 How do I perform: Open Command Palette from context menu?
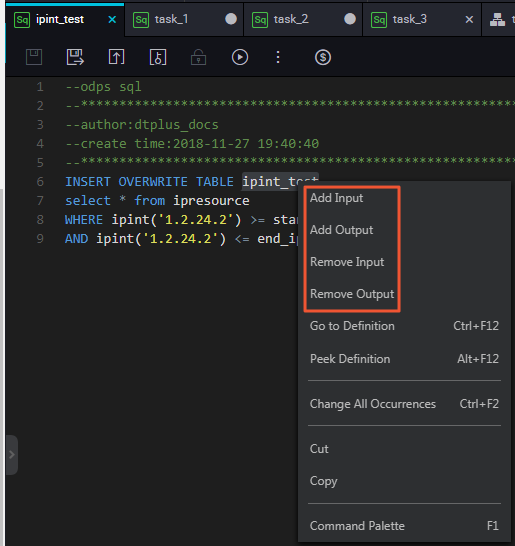[404, 526]
